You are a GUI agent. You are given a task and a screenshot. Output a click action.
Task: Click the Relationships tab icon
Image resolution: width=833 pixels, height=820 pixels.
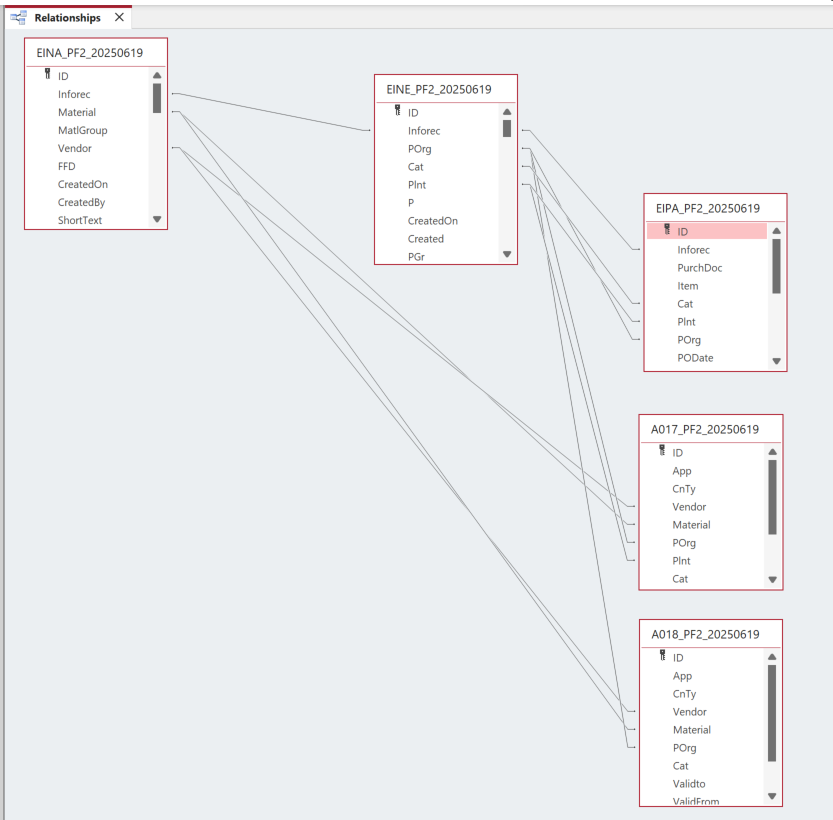click(x=18, y=17)
